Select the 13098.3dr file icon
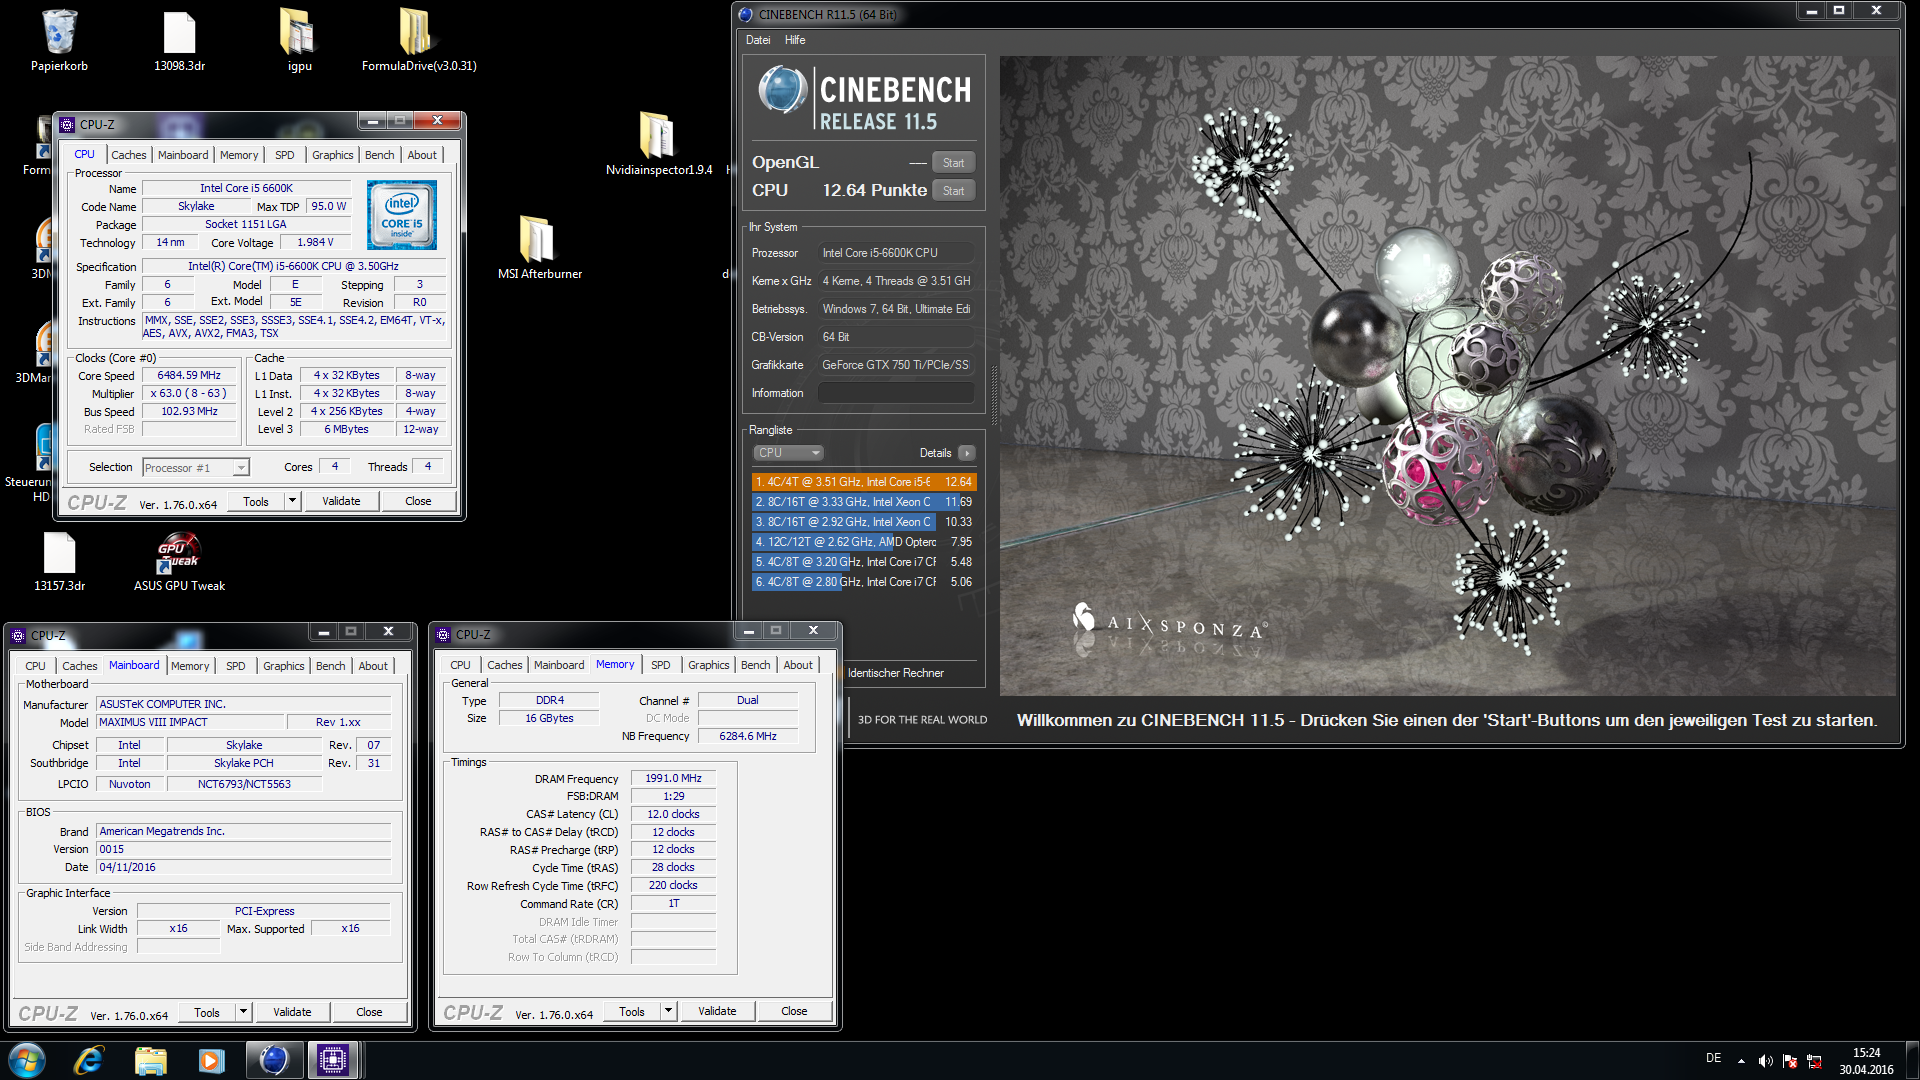The image size is (1920, 1080). pos(179,40)
